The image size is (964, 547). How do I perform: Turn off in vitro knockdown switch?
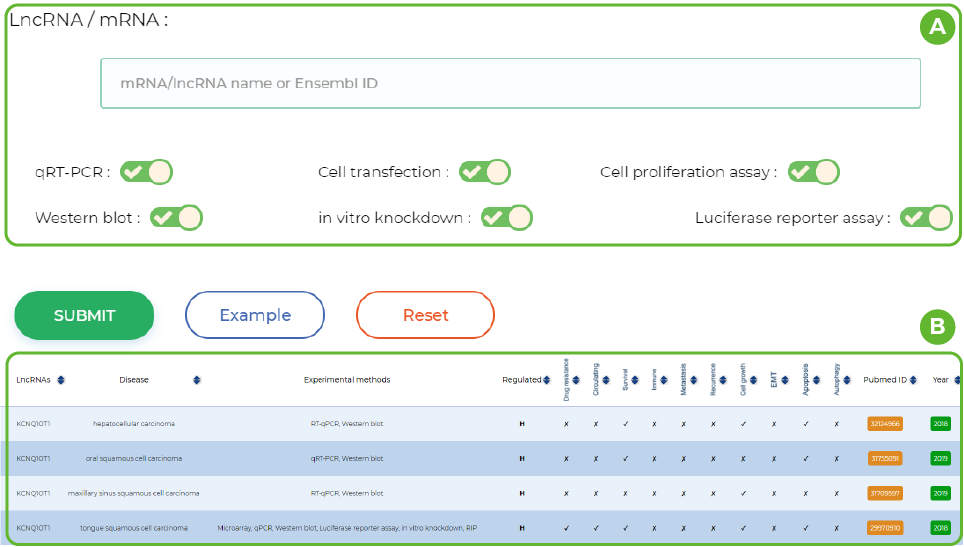pyautogui.click(x=506, y=217)
